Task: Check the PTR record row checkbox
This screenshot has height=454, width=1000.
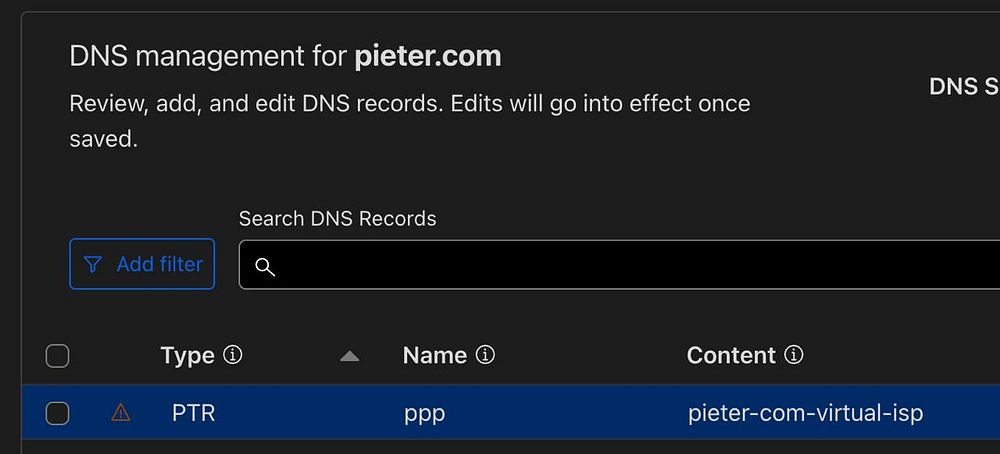Action: point(58,413)
